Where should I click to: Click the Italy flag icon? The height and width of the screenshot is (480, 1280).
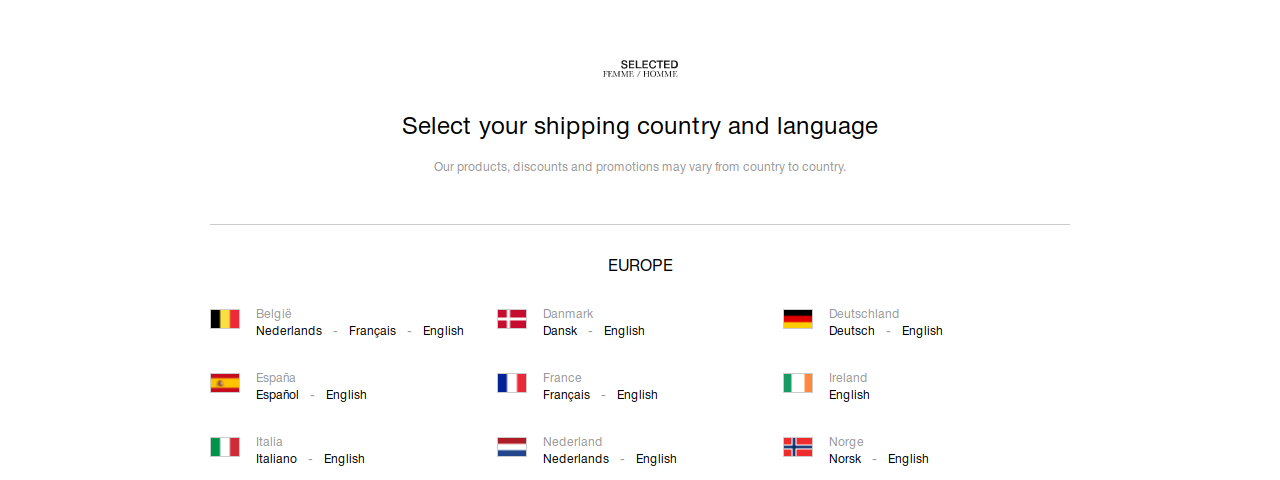(x=225, y=447)
